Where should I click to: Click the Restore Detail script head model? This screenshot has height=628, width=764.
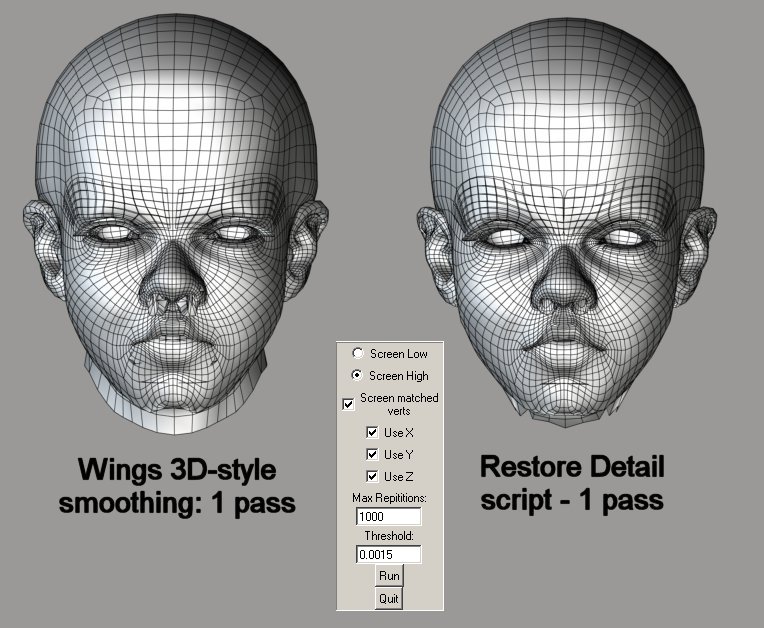(567, 222)
